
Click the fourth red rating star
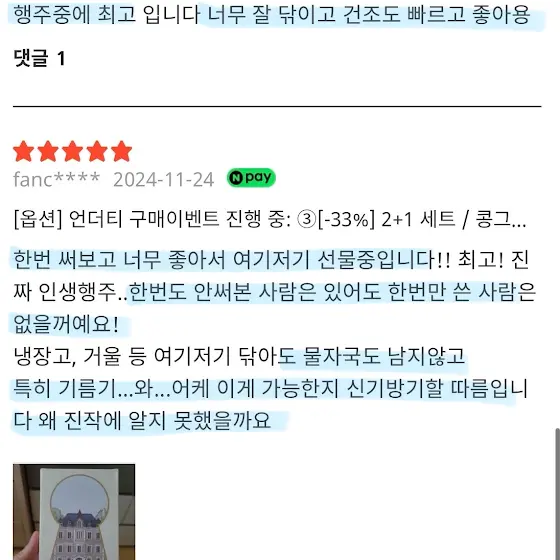[x=97, y=151]
